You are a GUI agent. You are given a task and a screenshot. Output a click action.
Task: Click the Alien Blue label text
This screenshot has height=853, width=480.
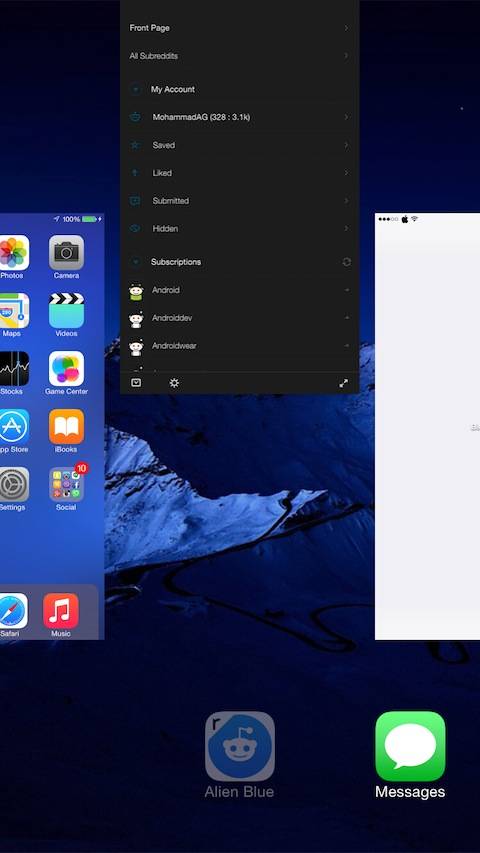[x=239, y=792]
